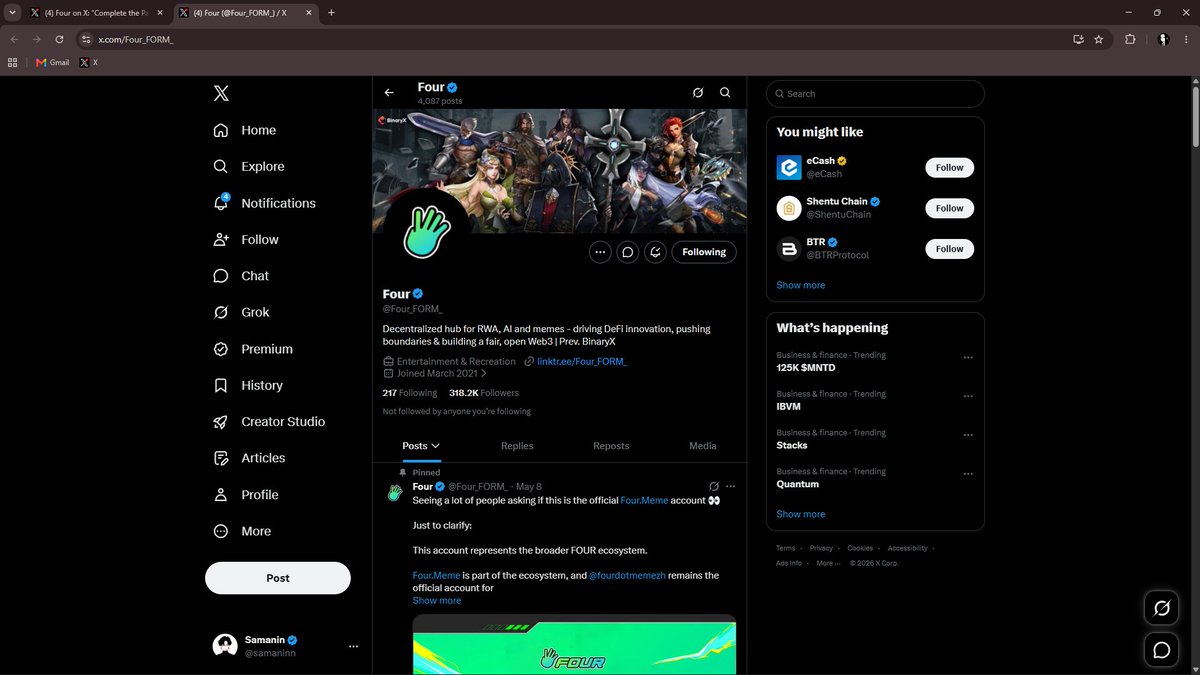Open Explore in the left sidebar
The height and width of the screenshot is (675, 1200).
click(249, 166)
